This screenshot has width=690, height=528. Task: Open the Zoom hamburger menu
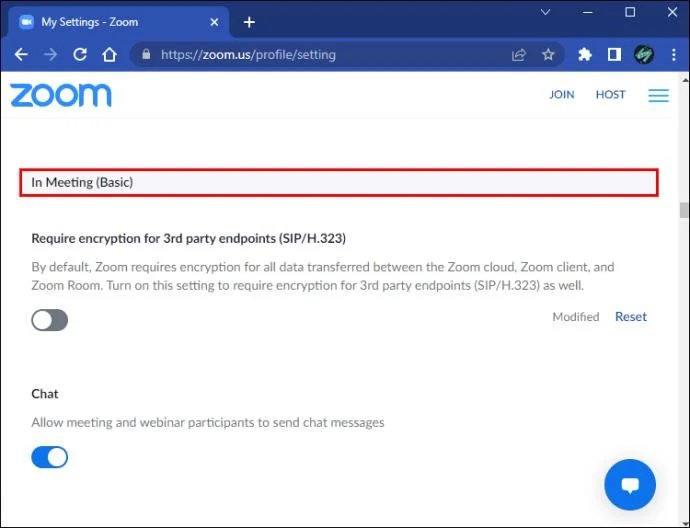[x=658, y=95]
